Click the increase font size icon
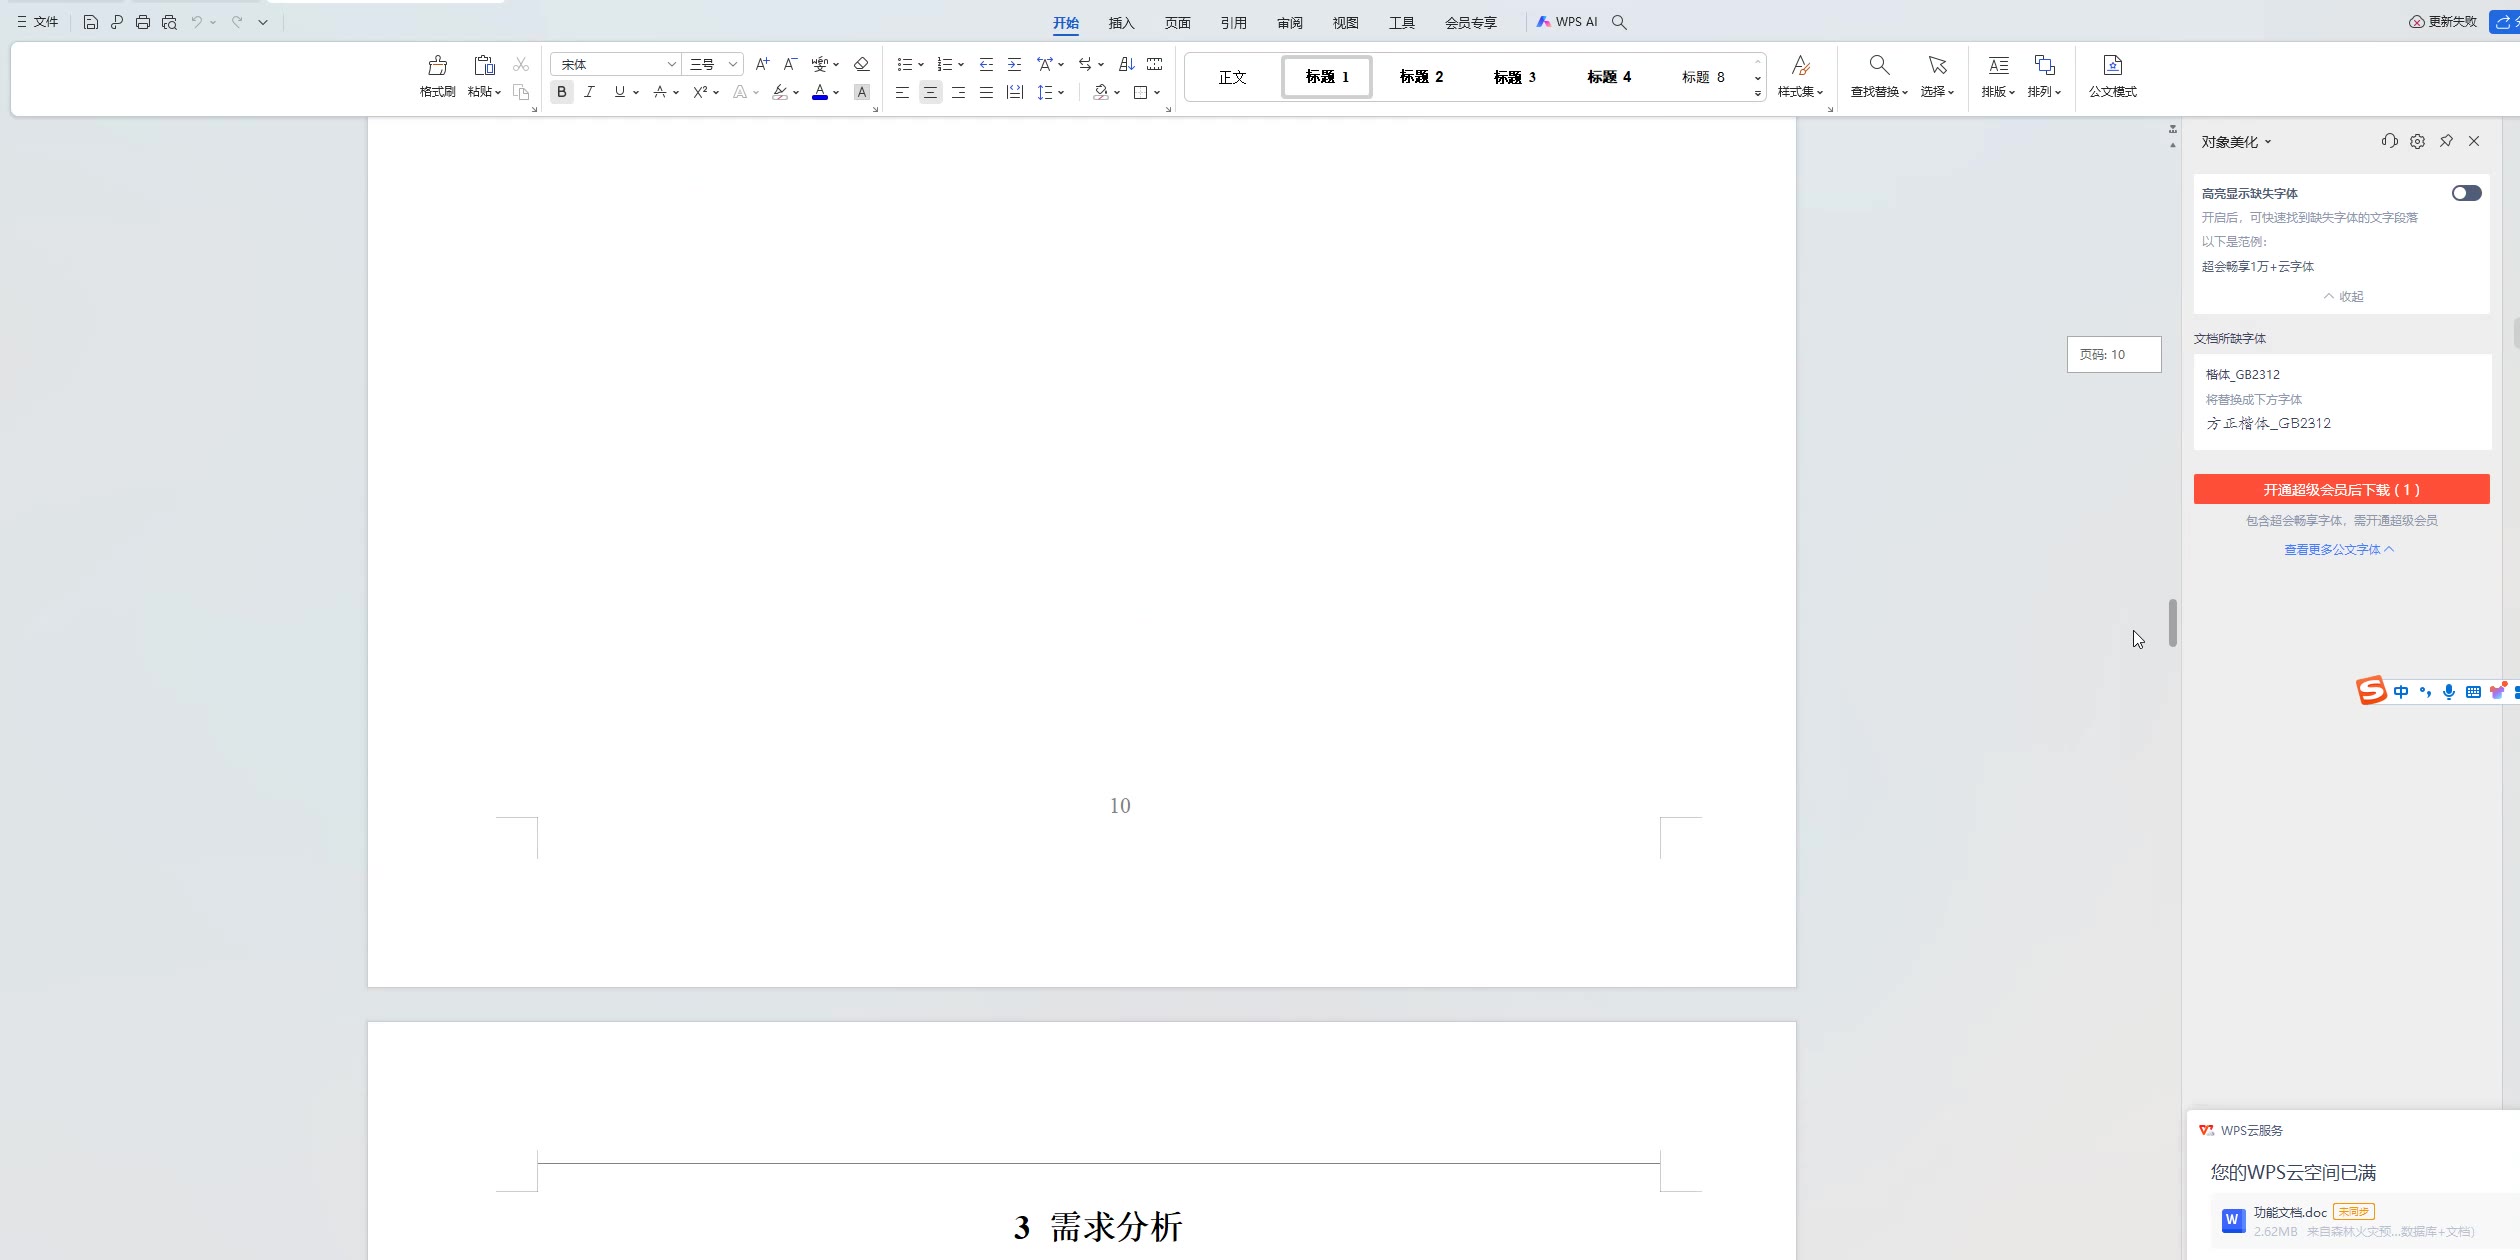Screen dimensions: 2520x1260 (762, 64)
